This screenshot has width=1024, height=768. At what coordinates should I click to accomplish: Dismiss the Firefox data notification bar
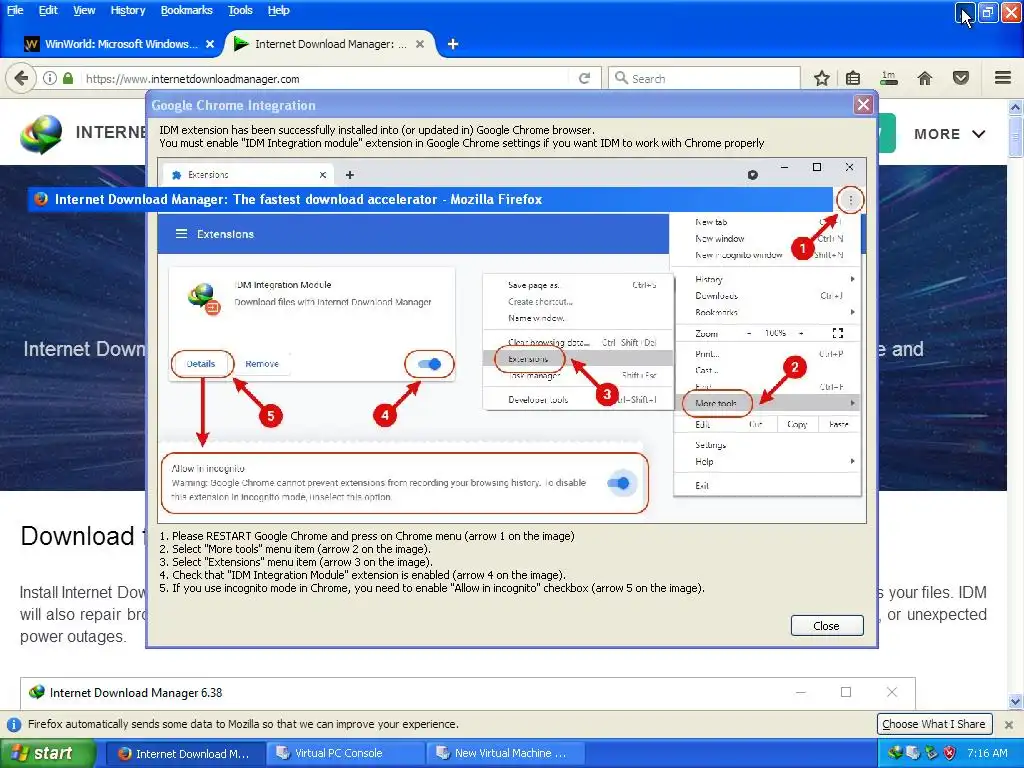point(1008,724)
